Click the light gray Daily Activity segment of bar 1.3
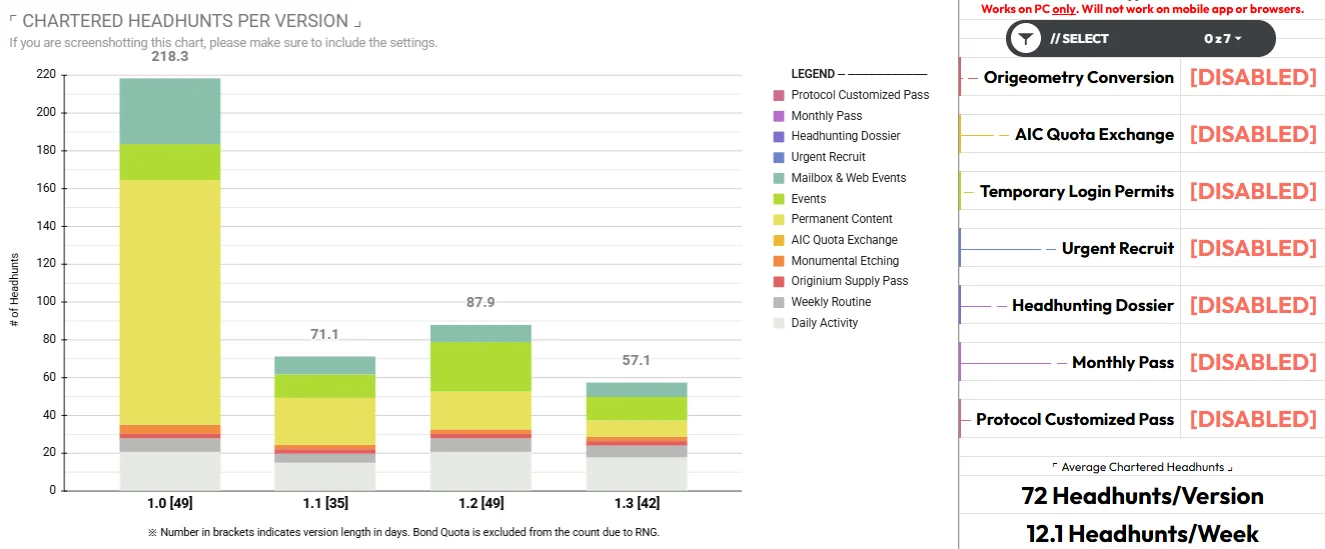1325x549 pixels. [636, 474]
